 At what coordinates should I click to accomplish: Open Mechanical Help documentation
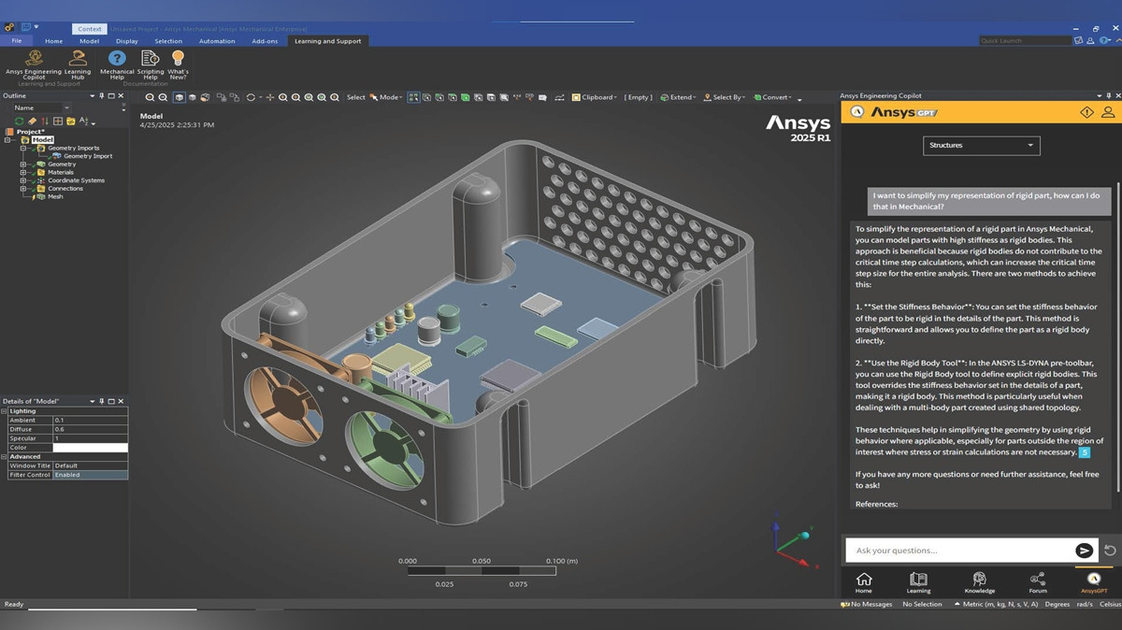click(x=117, y=64)
